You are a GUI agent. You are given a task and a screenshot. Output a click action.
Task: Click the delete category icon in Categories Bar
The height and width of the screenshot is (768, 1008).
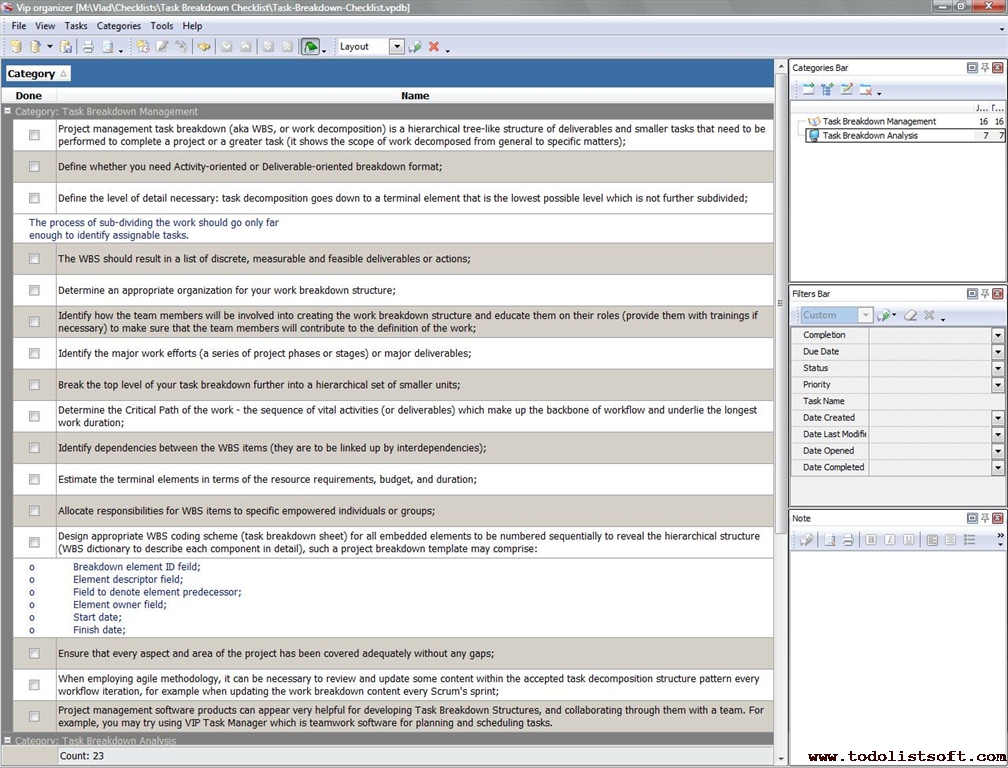coord(866,90)
